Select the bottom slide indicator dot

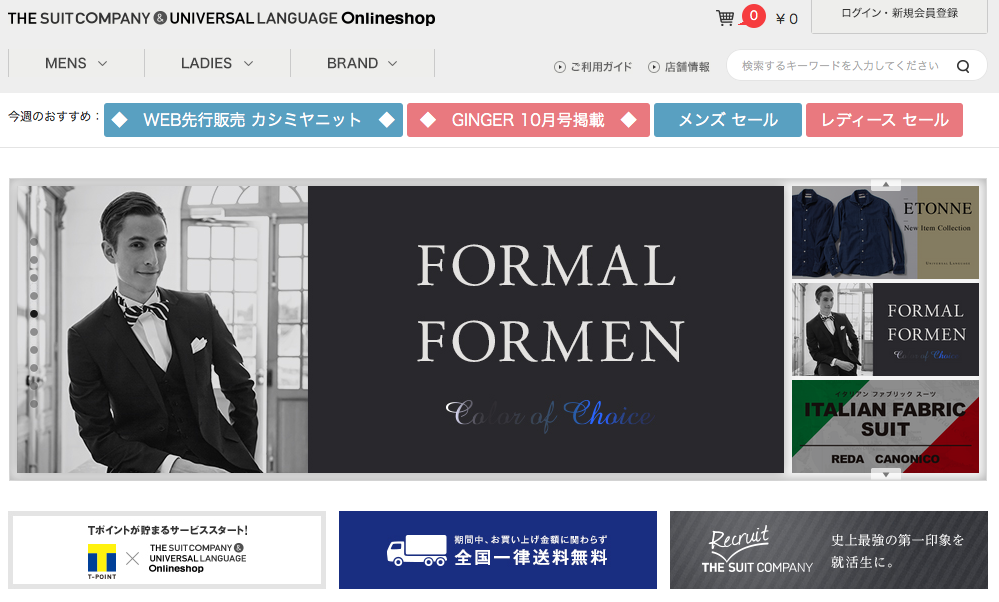(34, 403)
